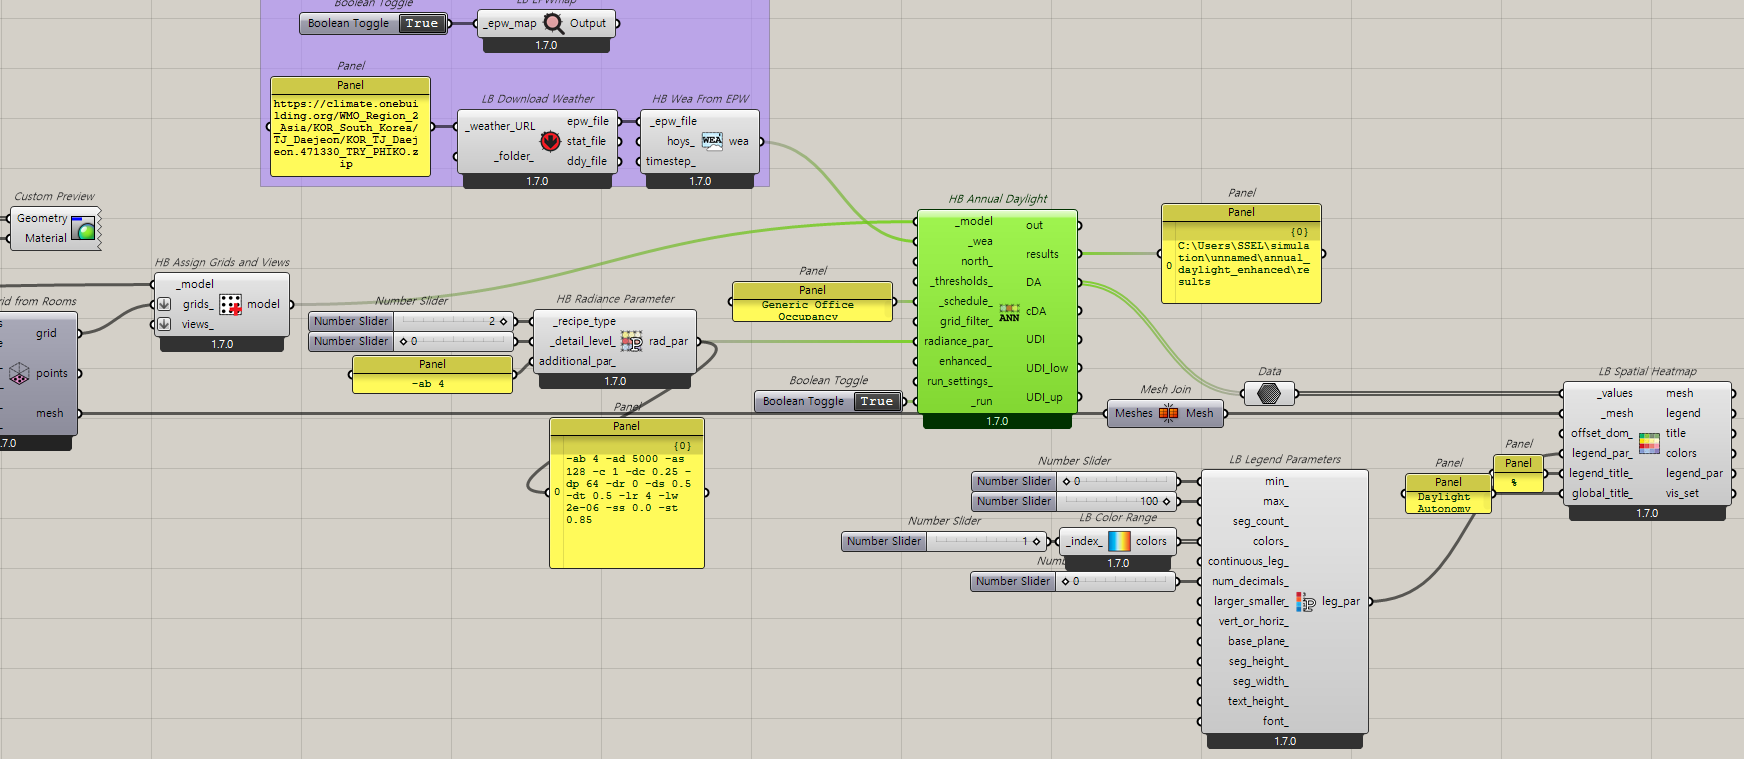Select the Daylight Autonomy panel

click(x=1448, y=494)
